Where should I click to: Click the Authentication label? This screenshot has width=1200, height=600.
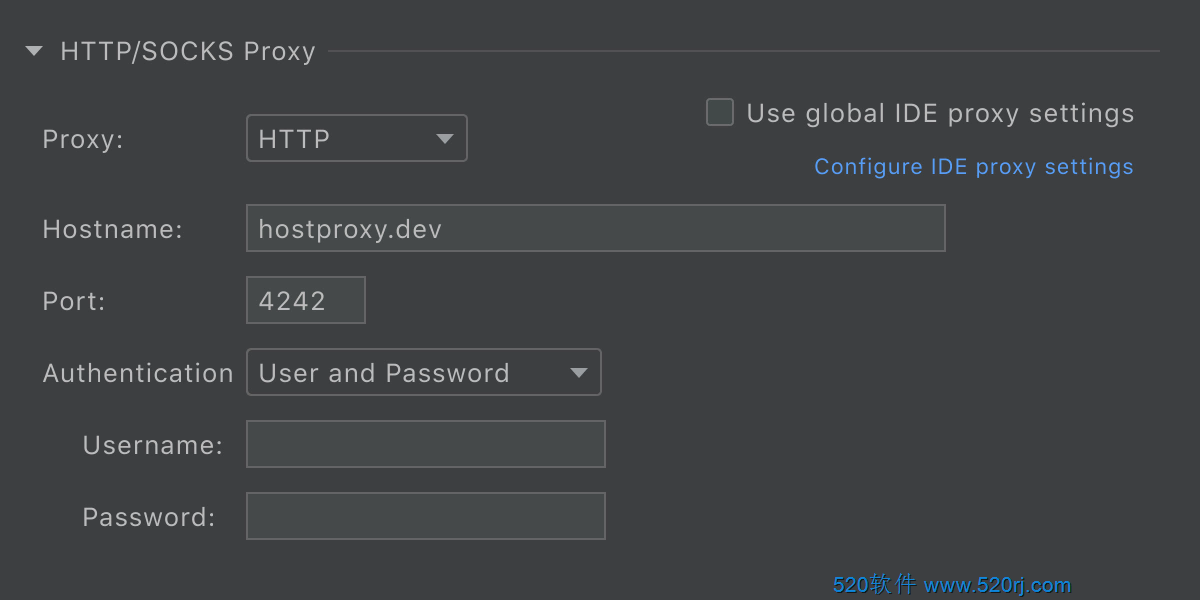[138, 373]
